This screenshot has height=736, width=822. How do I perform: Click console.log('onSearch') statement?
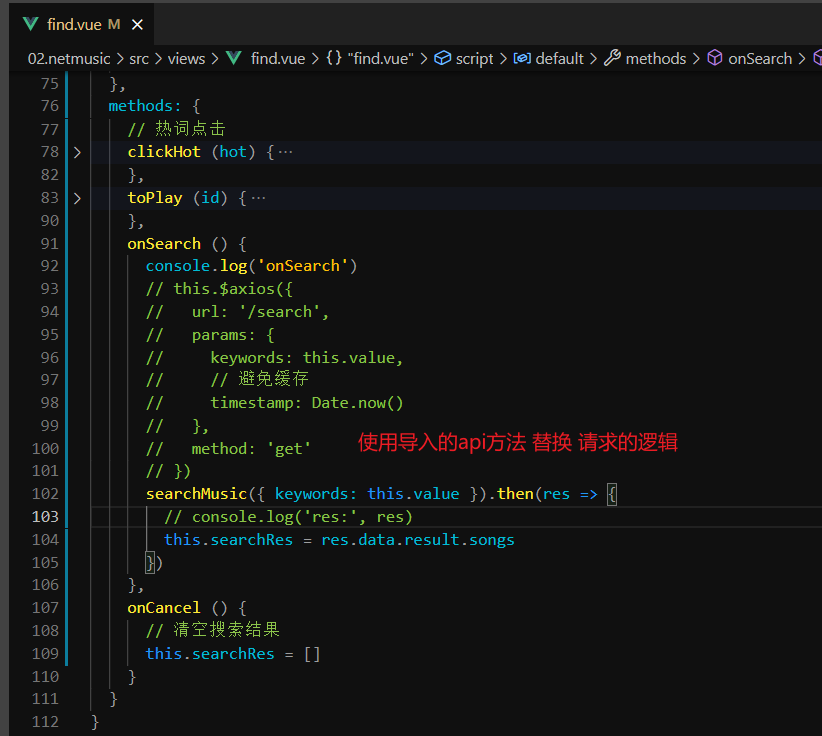(x=252, y=266)
